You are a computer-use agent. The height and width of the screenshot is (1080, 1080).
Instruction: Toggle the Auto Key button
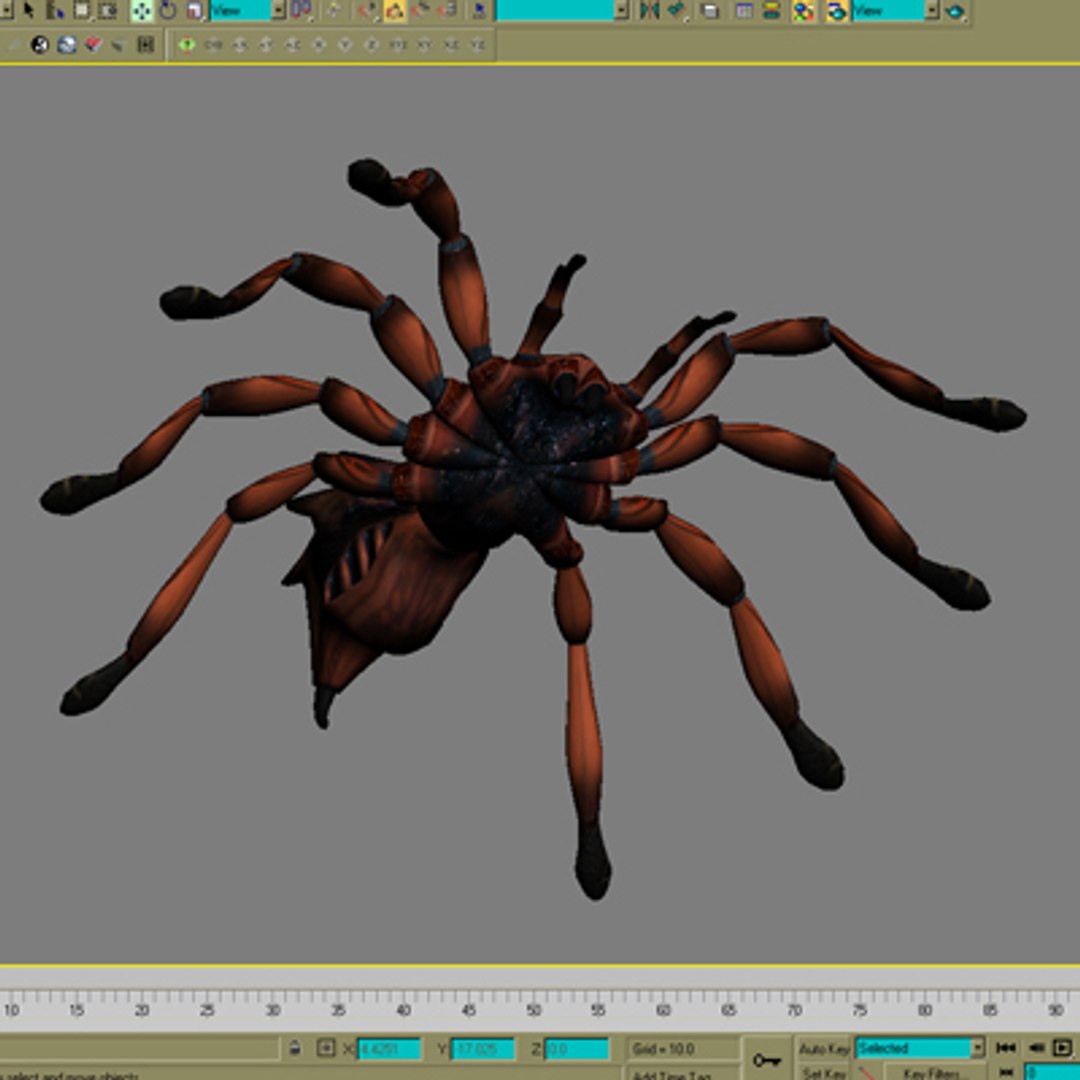[x=823, y=1049]
